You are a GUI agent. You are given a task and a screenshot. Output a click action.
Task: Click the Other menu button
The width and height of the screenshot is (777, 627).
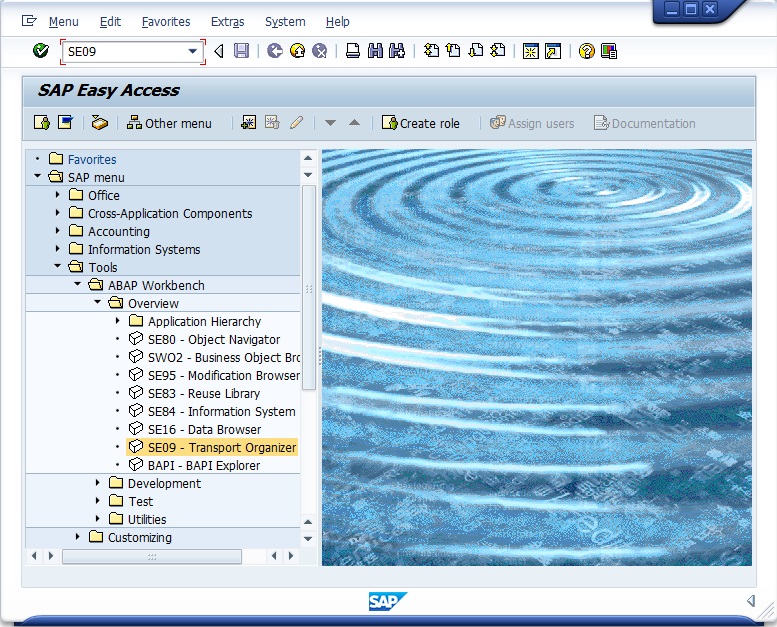169,123
